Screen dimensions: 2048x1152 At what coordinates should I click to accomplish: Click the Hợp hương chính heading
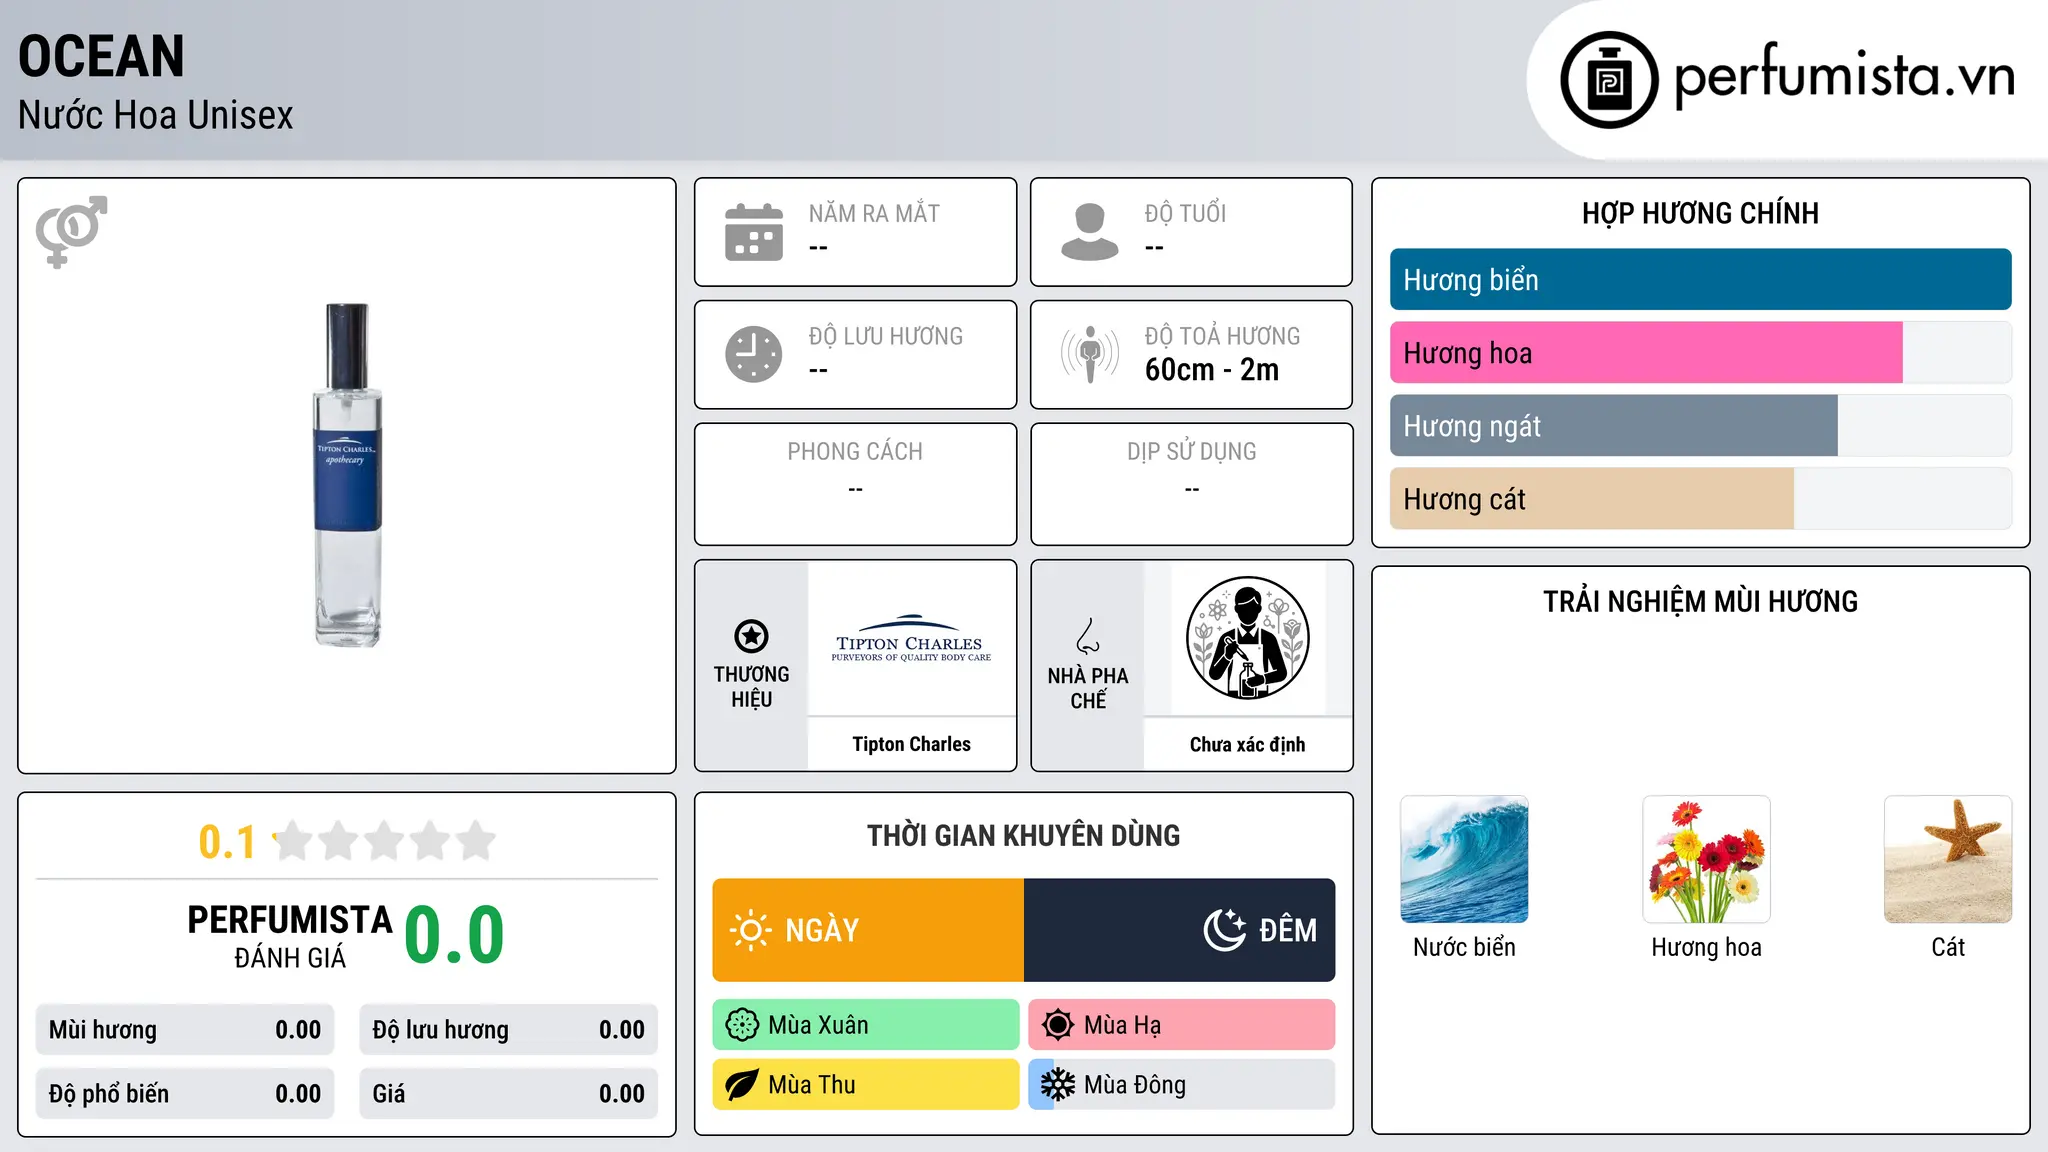[1700, 213]
